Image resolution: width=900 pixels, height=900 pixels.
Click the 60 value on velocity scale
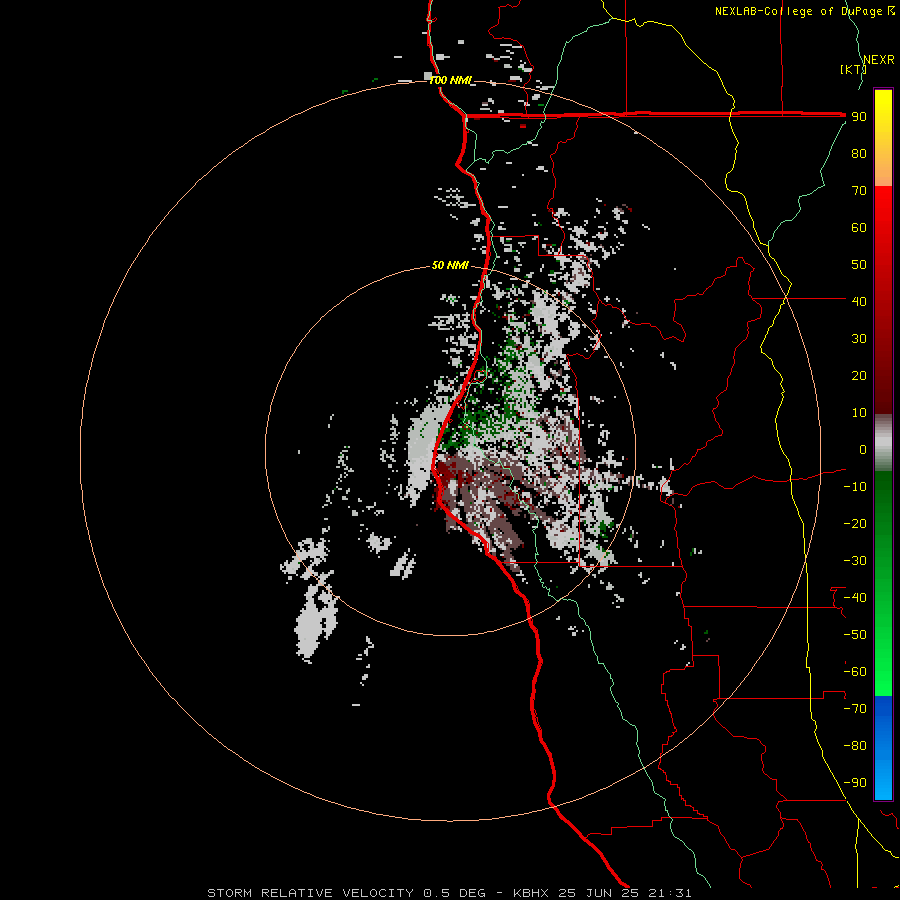pyautogui.click(x=859, y=228)
